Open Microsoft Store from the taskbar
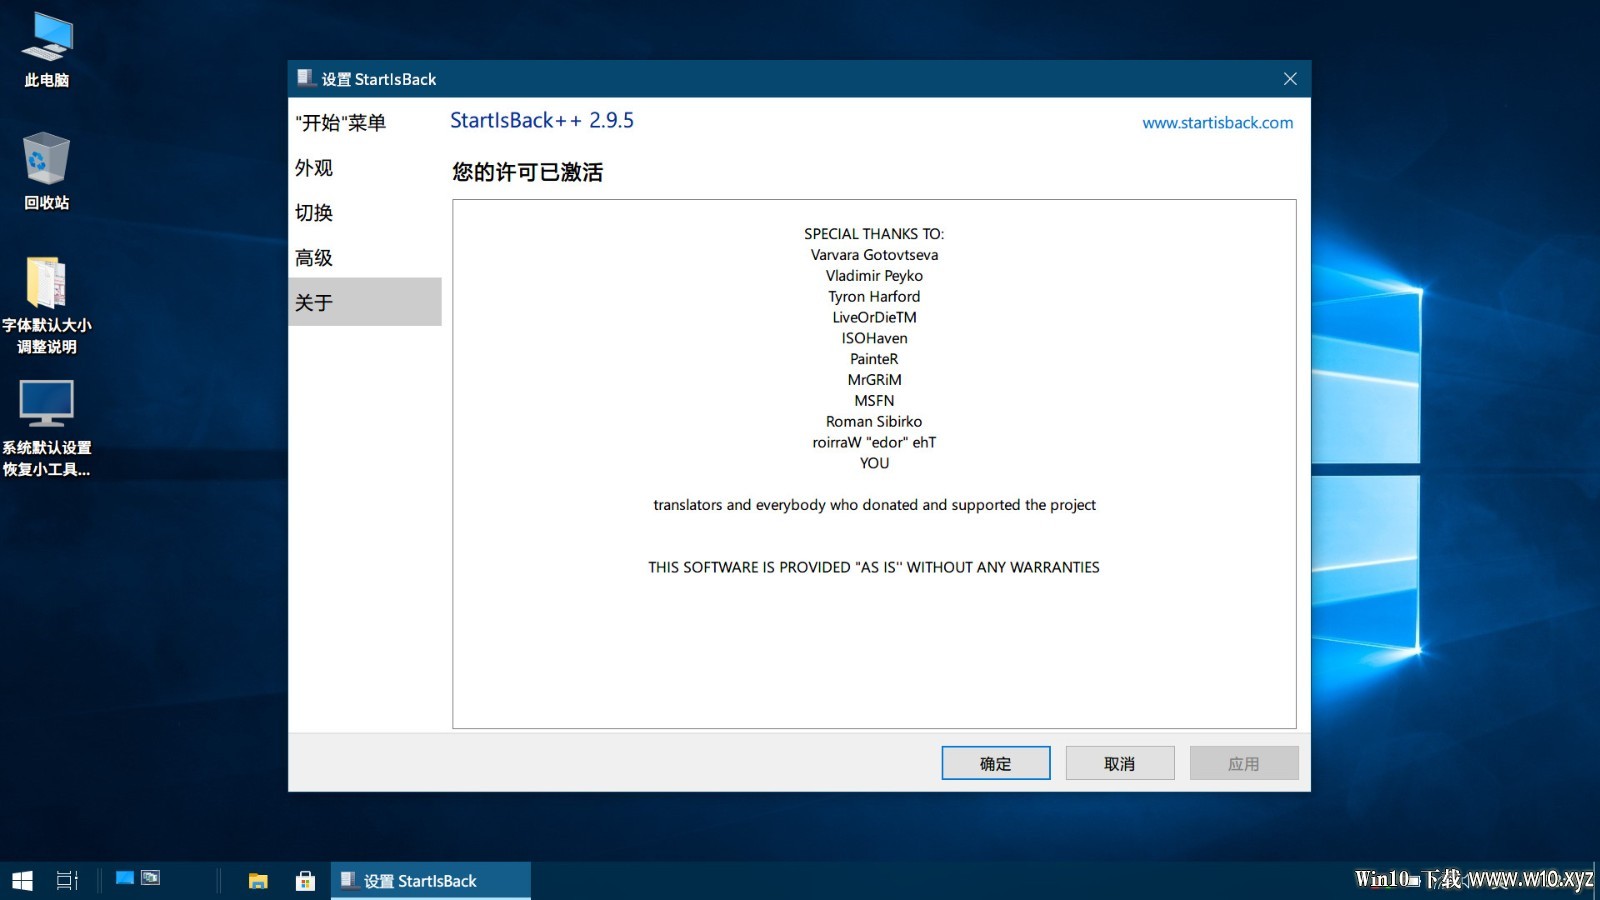1600x900 pixels. 305,880
